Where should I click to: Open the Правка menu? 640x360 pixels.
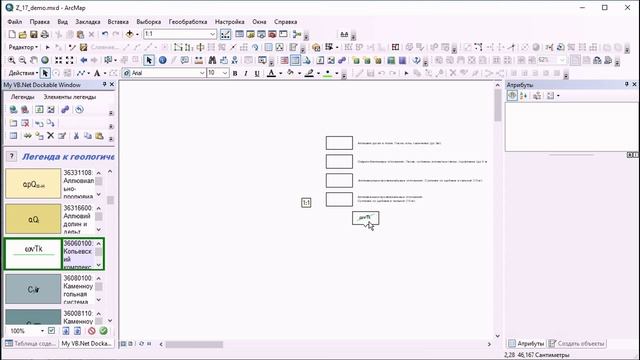tap(40, 22)
